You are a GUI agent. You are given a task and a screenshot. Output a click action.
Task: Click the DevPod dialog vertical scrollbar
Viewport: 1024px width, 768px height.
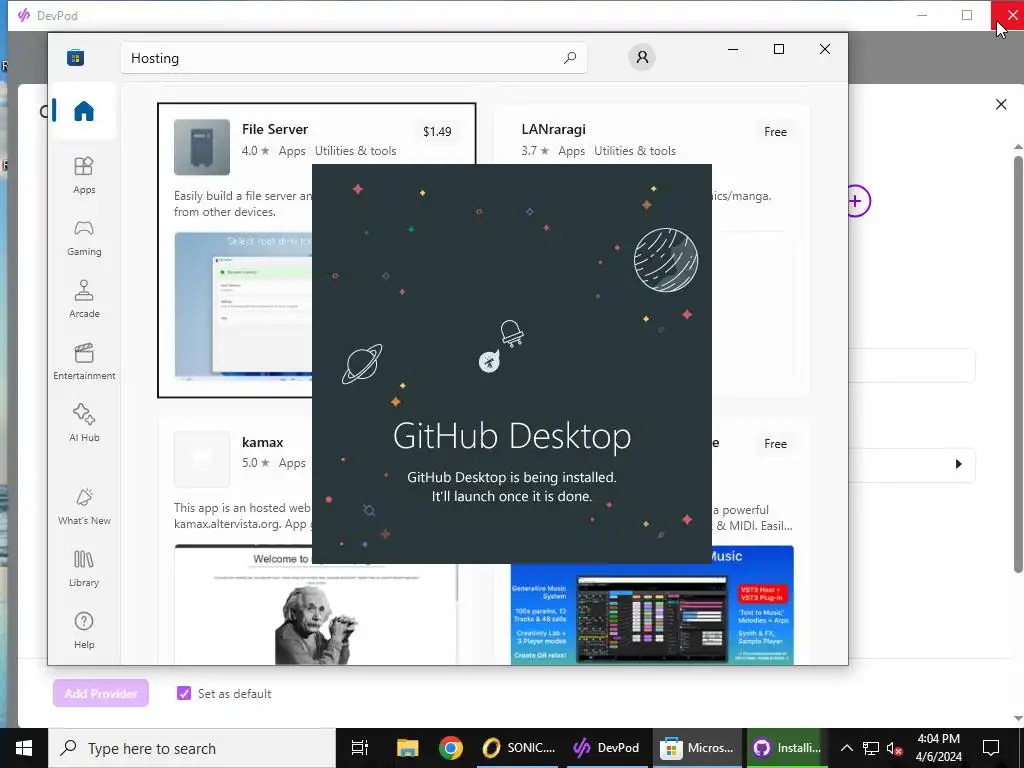[1017, 364]
